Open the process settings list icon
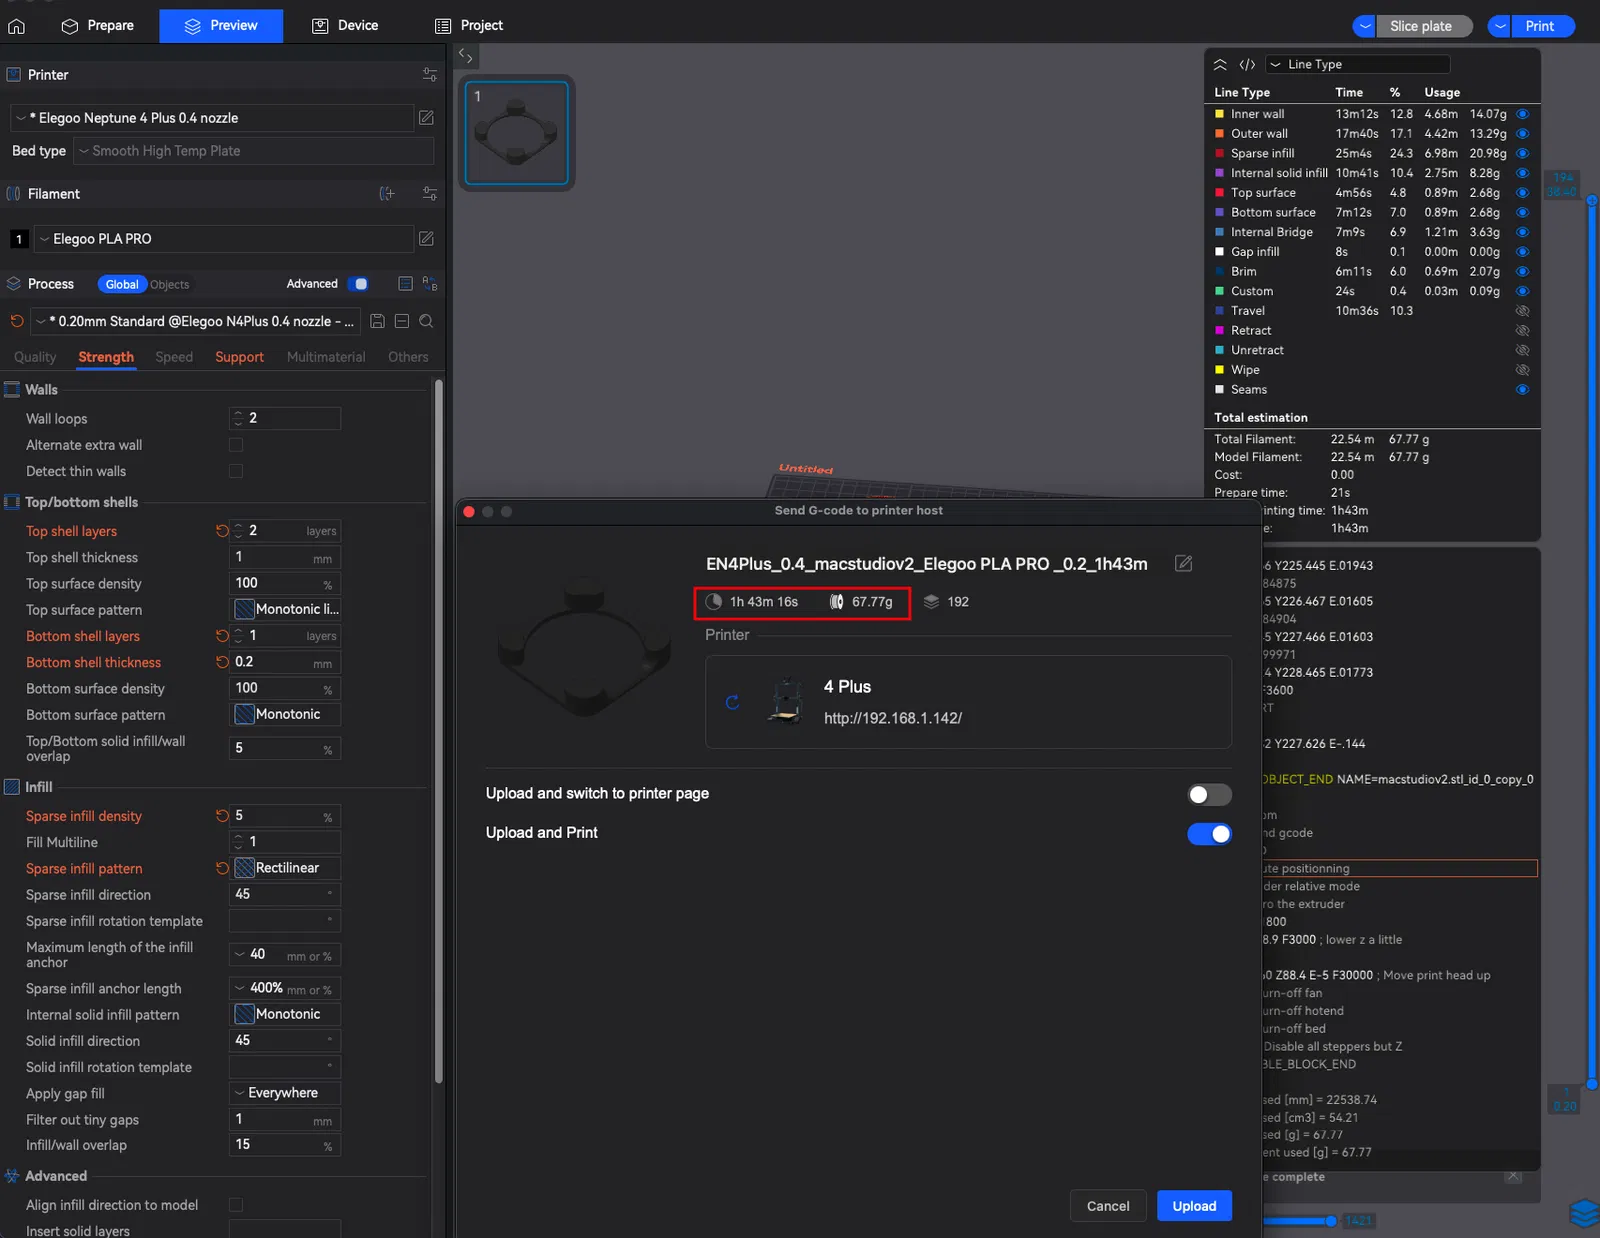 pyautogui.click(x=405, y=284)
